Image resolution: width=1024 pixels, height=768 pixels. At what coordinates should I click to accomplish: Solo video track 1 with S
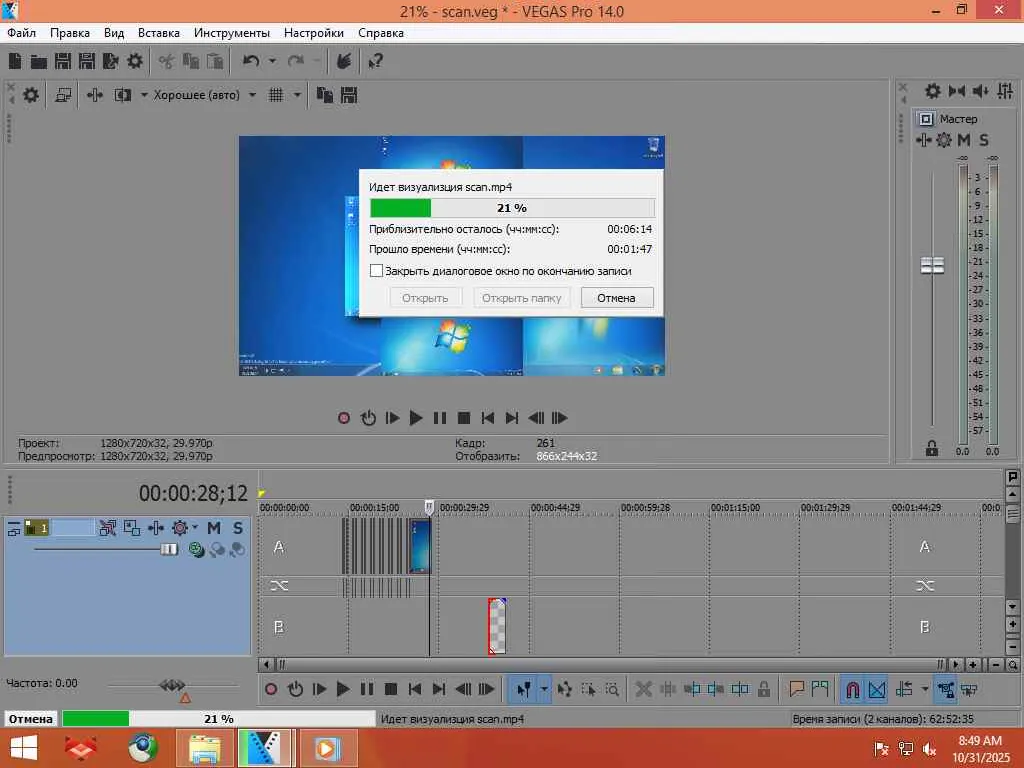[x=238, y=528]
